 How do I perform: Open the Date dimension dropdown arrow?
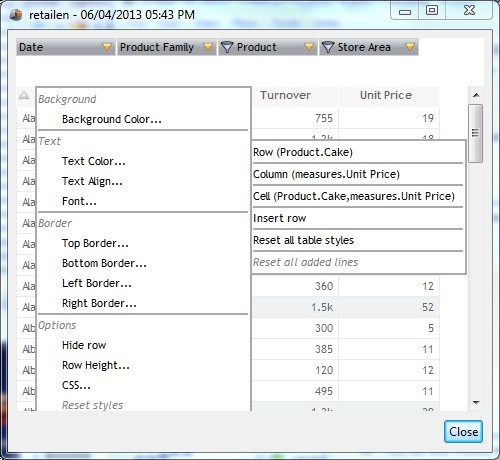point(107,47)
